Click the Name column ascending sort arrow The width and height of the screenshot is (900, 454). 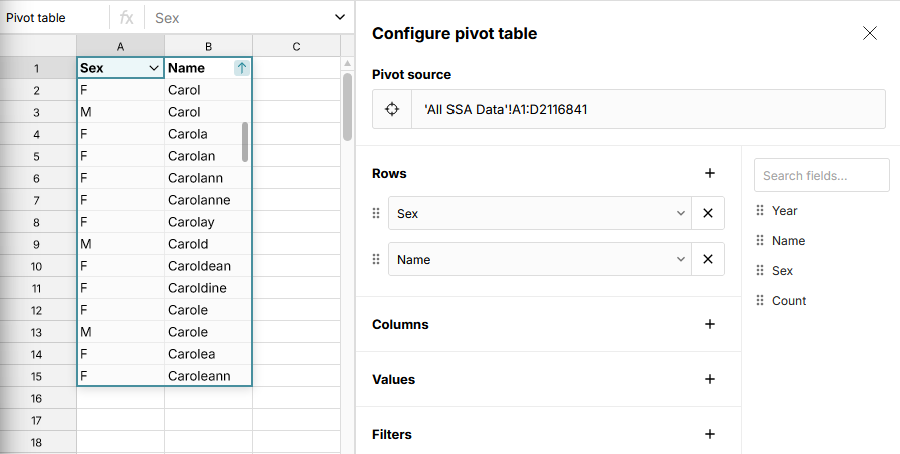pos(241,68)
